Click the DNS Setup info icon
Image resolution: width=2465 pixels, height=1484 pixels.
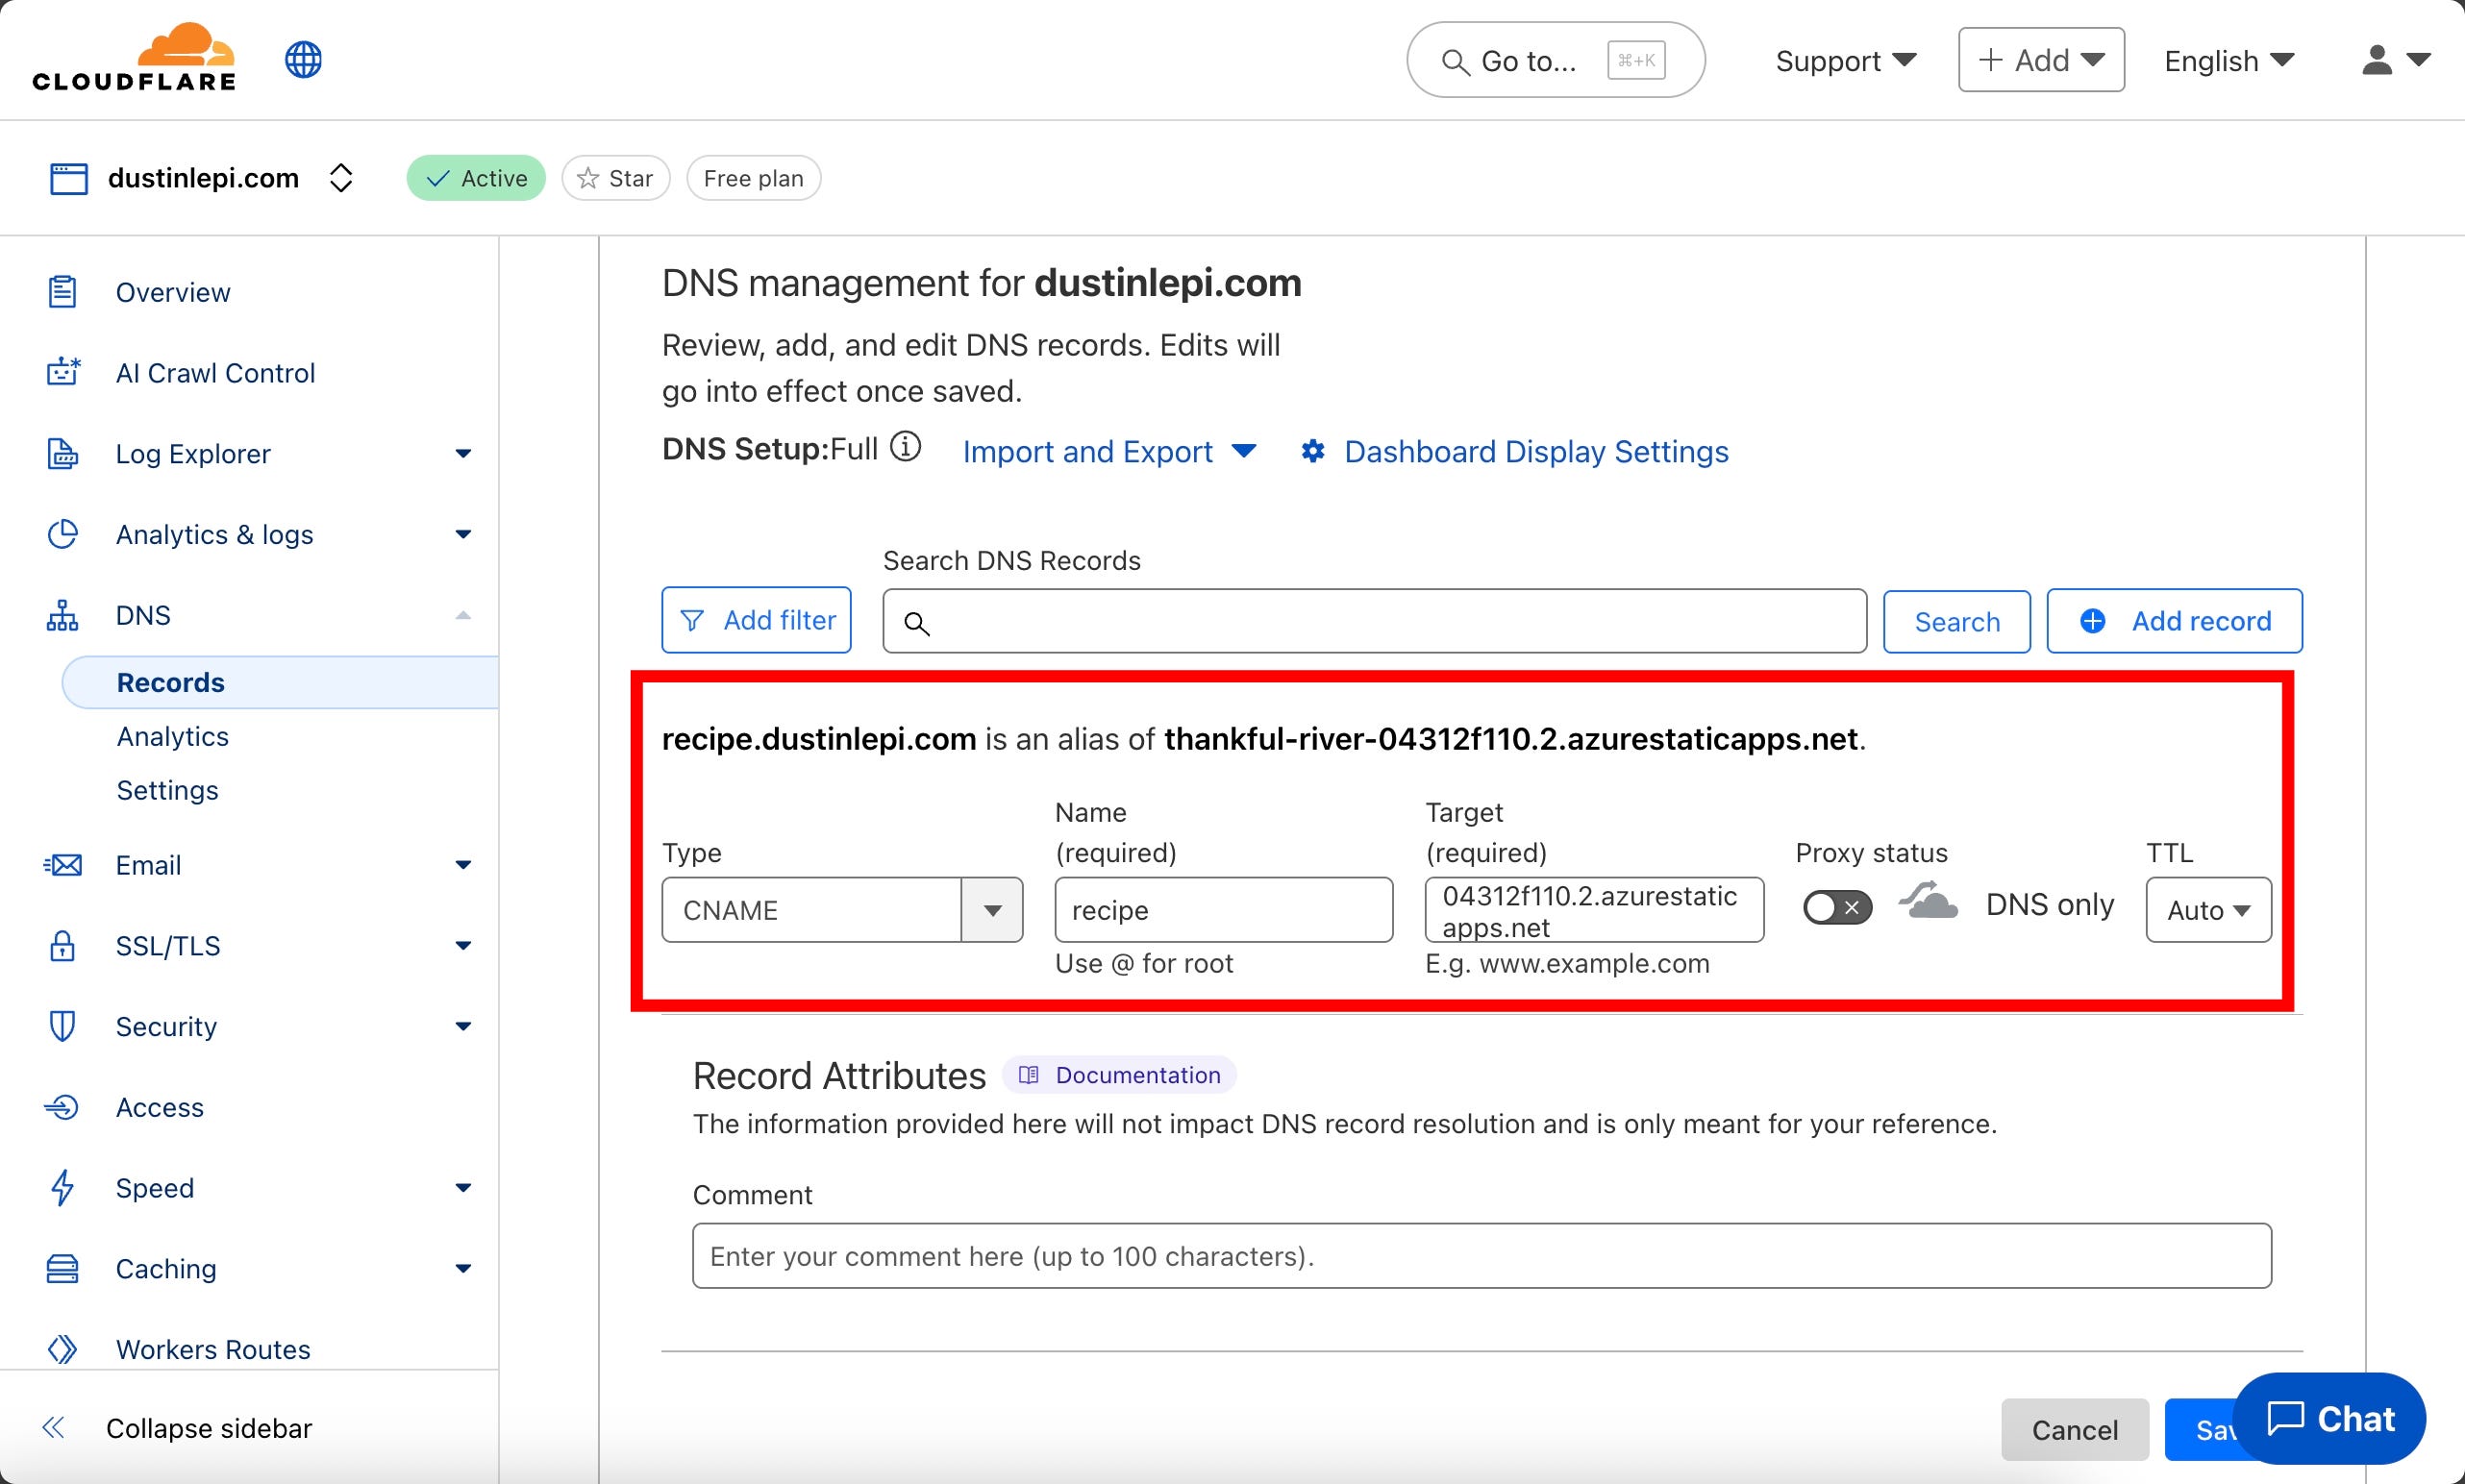(x=905, y=447)
